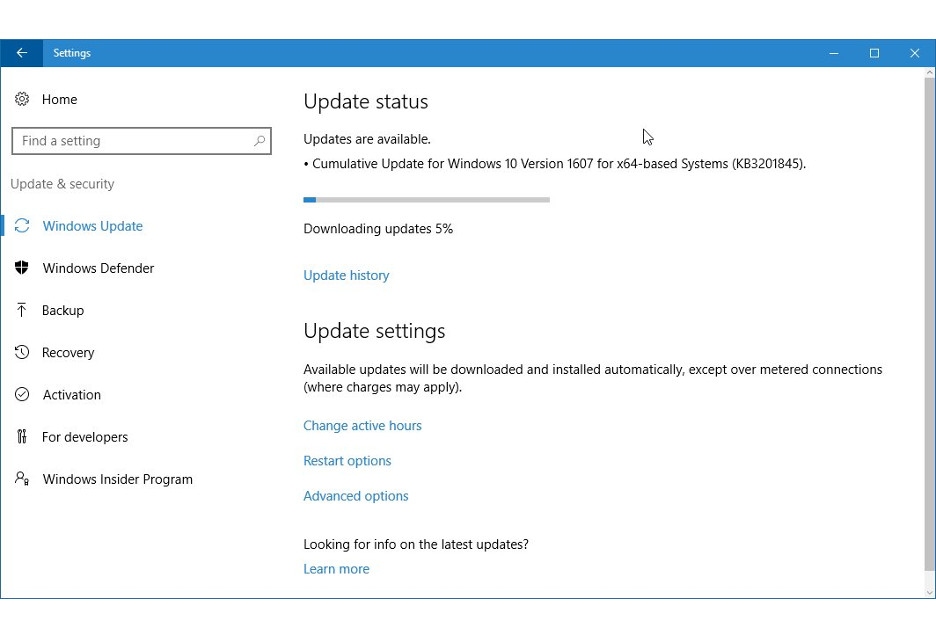This screenshot has width=936, height=639.
Task: Focus the Find a setting search box
Action: 141,141
